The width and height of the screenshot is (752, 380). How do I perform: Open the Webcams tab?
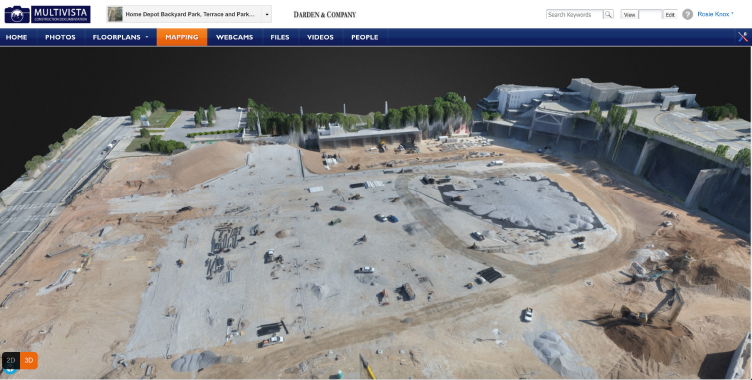pos(235,37)
